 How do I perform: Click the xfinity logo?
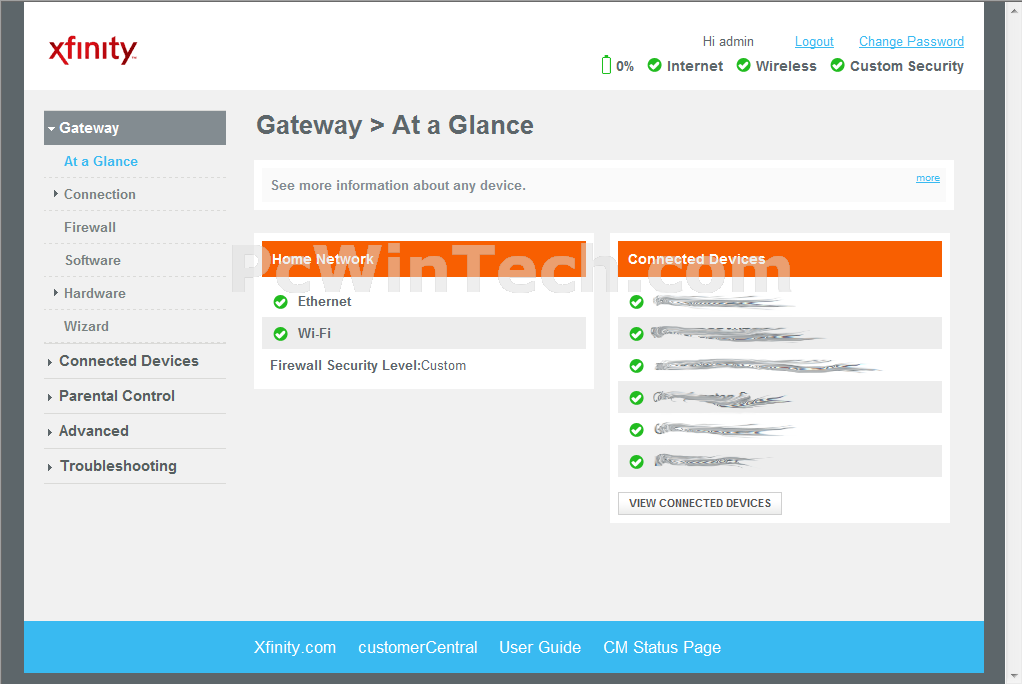click(x=93, y=50)
